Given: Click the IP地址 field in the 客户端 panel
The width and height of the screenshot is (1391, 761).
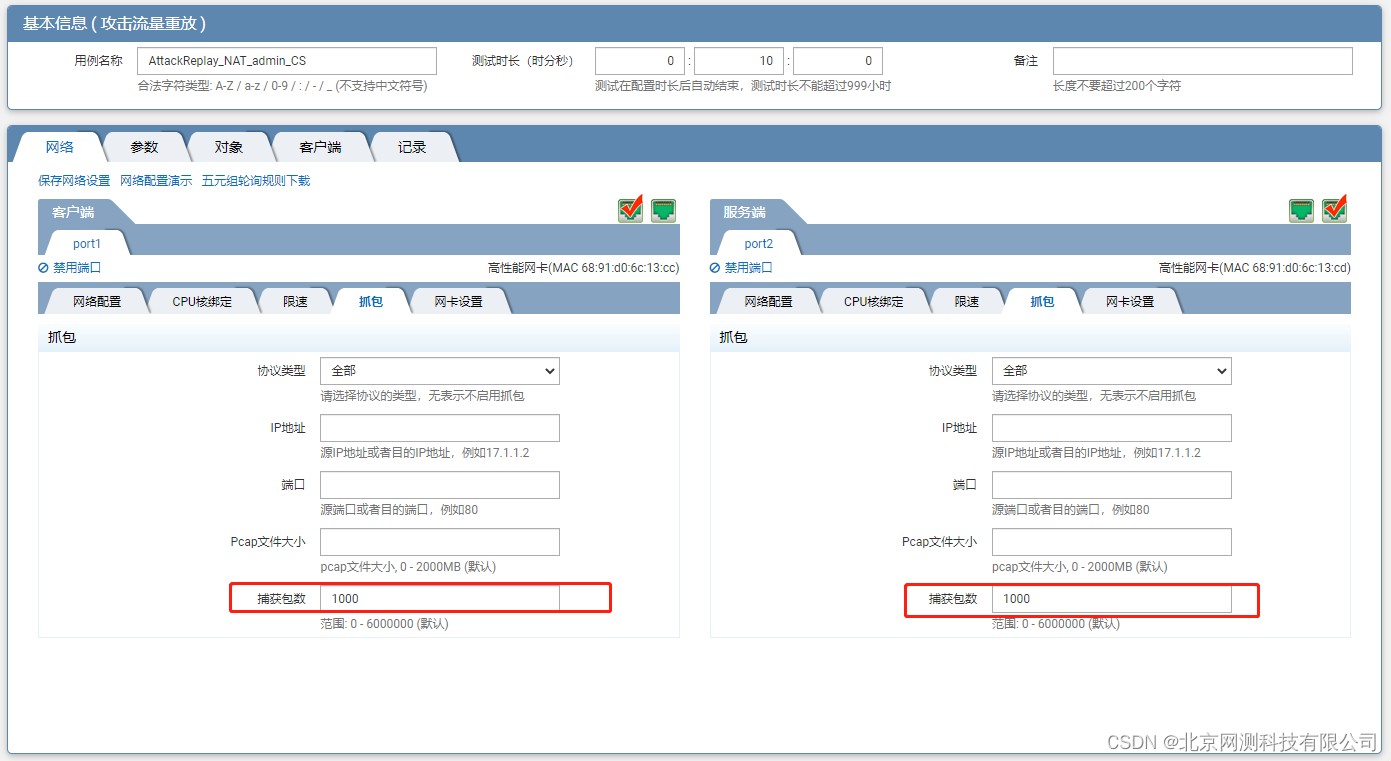Looking at the screenshot, I should (x=440, y=428).
